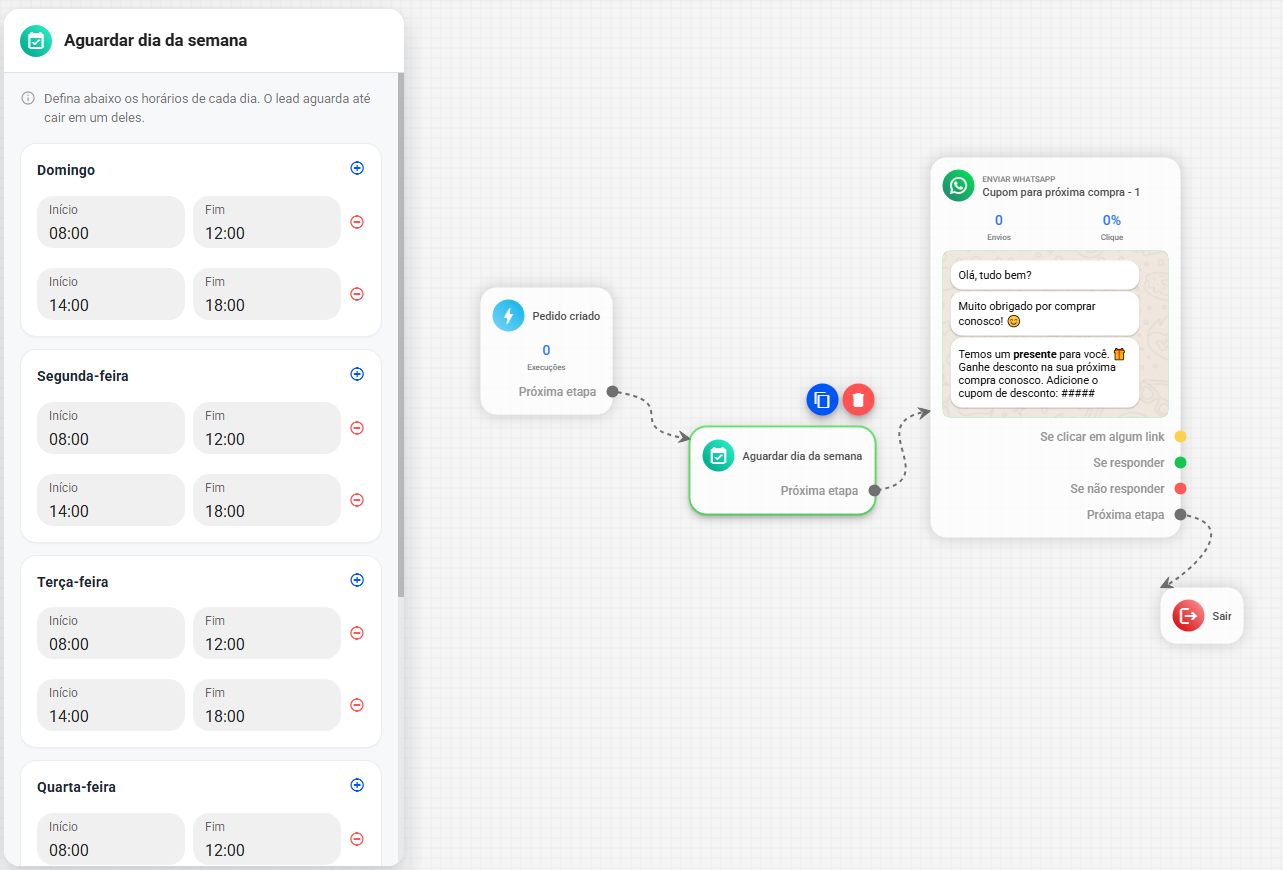Screen dimensions: 1283x870
Task: Click the 'Se não responder' red connector dot
Action: [1180, 489]
